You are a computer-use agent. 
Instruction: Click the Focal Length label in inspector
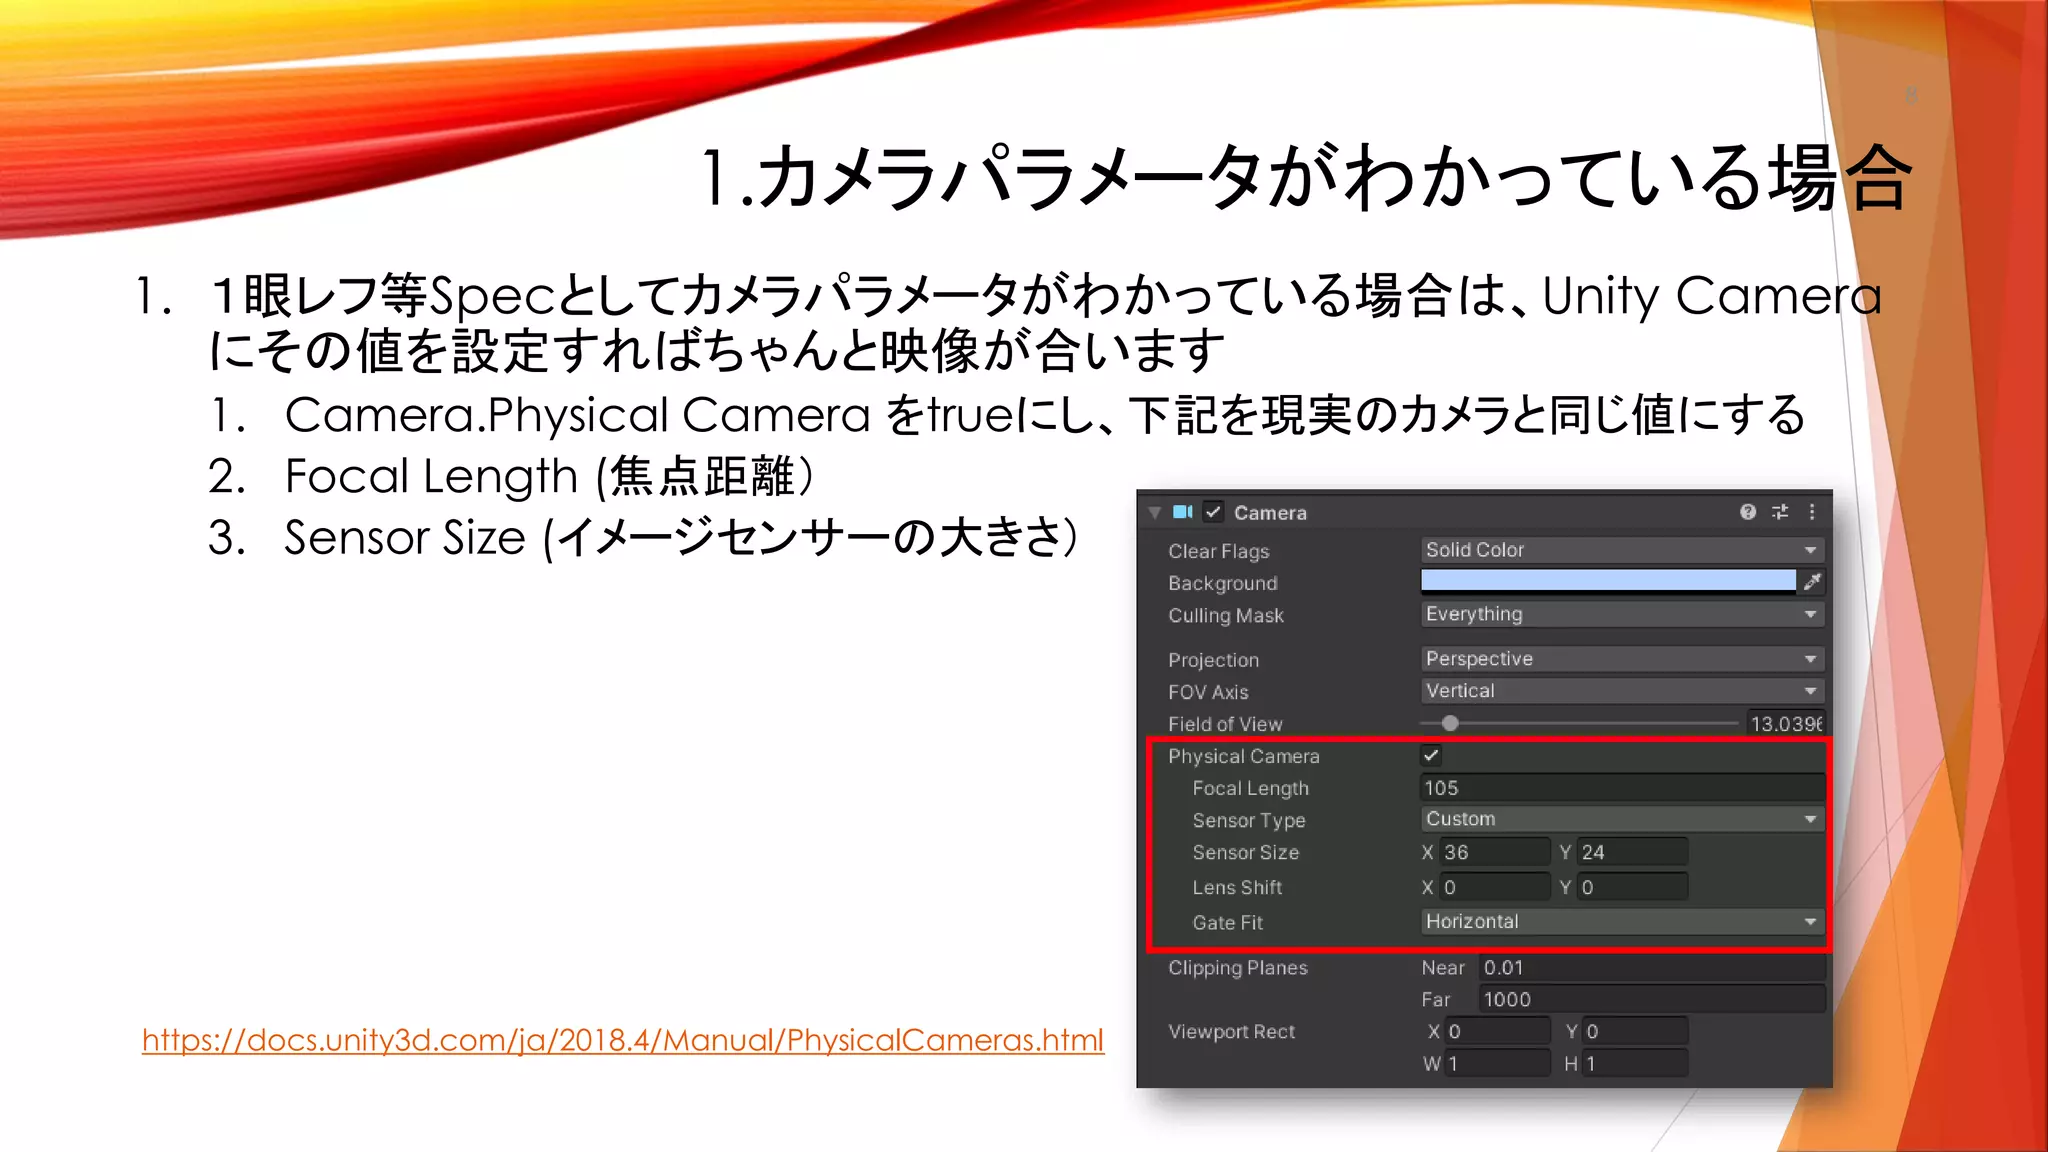(x=1250, y=788)
